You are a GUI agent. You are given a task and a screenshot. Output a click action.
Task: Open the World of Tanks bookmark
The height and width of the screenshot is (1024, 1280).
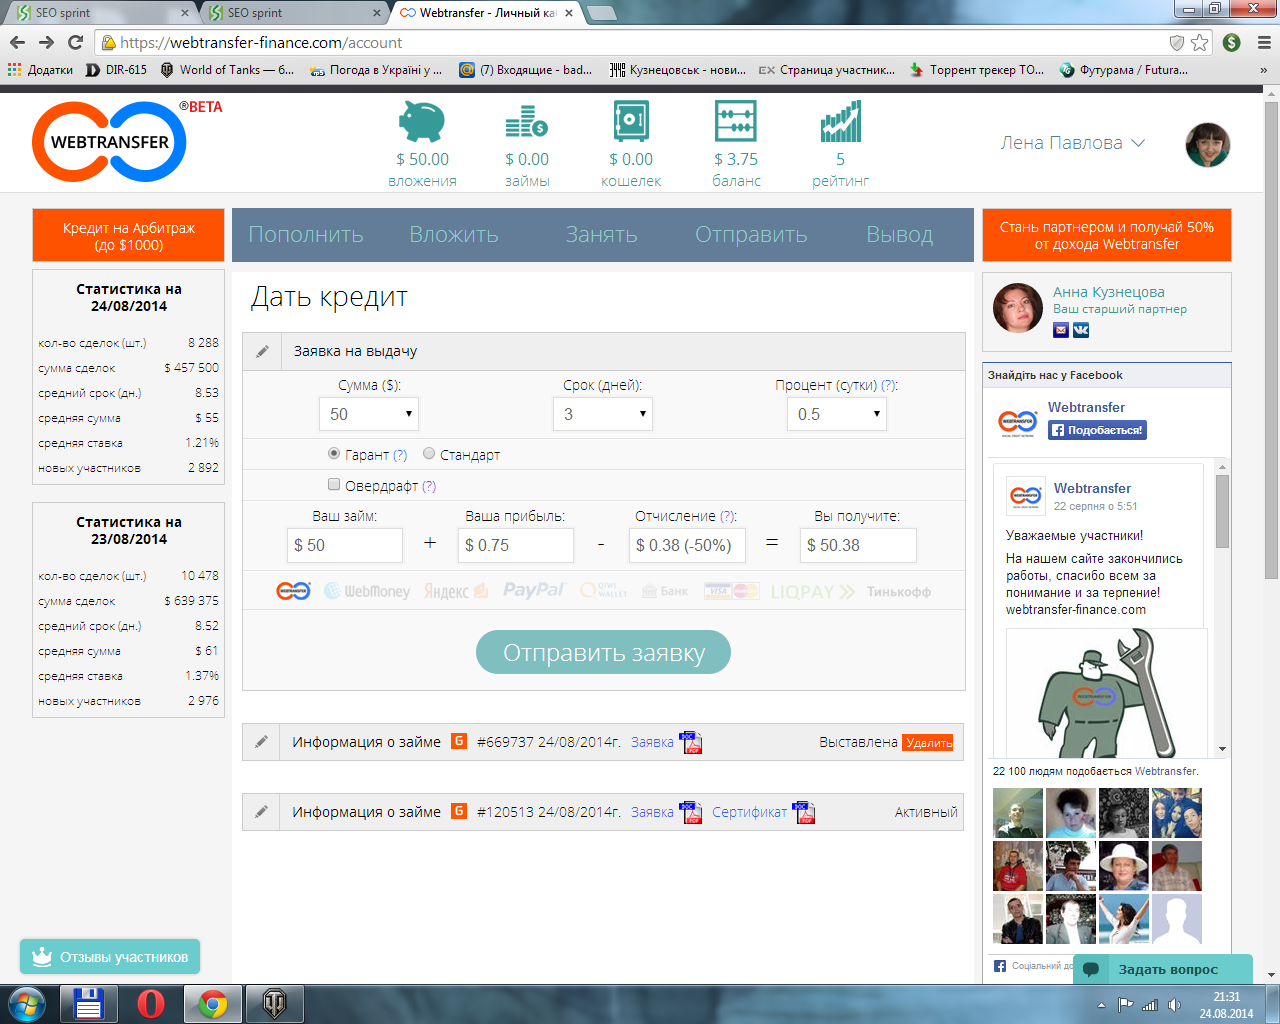[227, 70]
